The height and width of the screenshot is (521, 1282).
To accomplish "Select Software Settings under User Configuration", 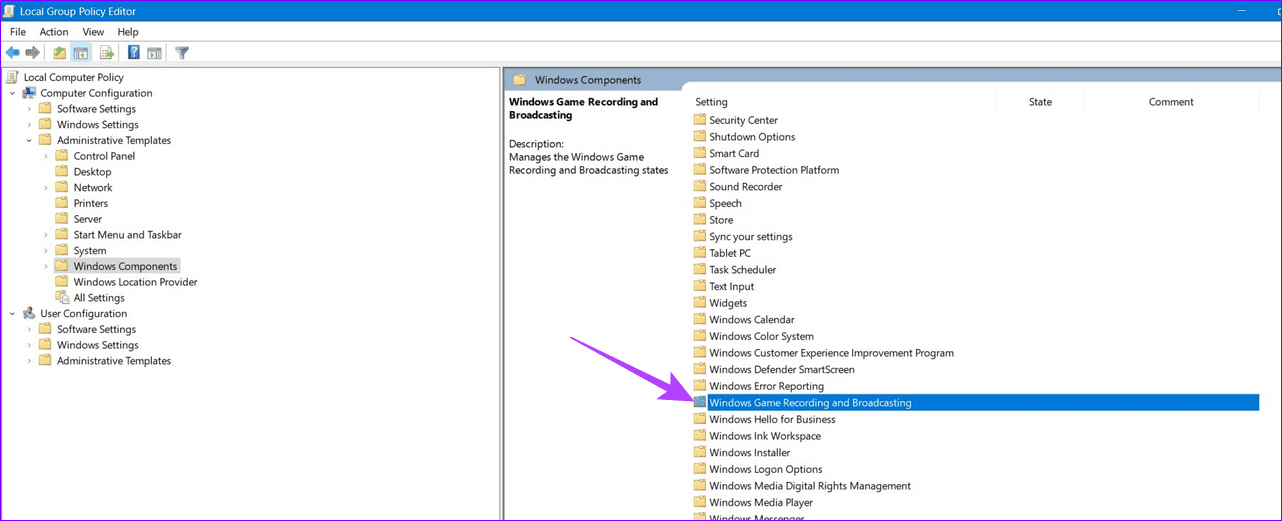I will point(96,329).
